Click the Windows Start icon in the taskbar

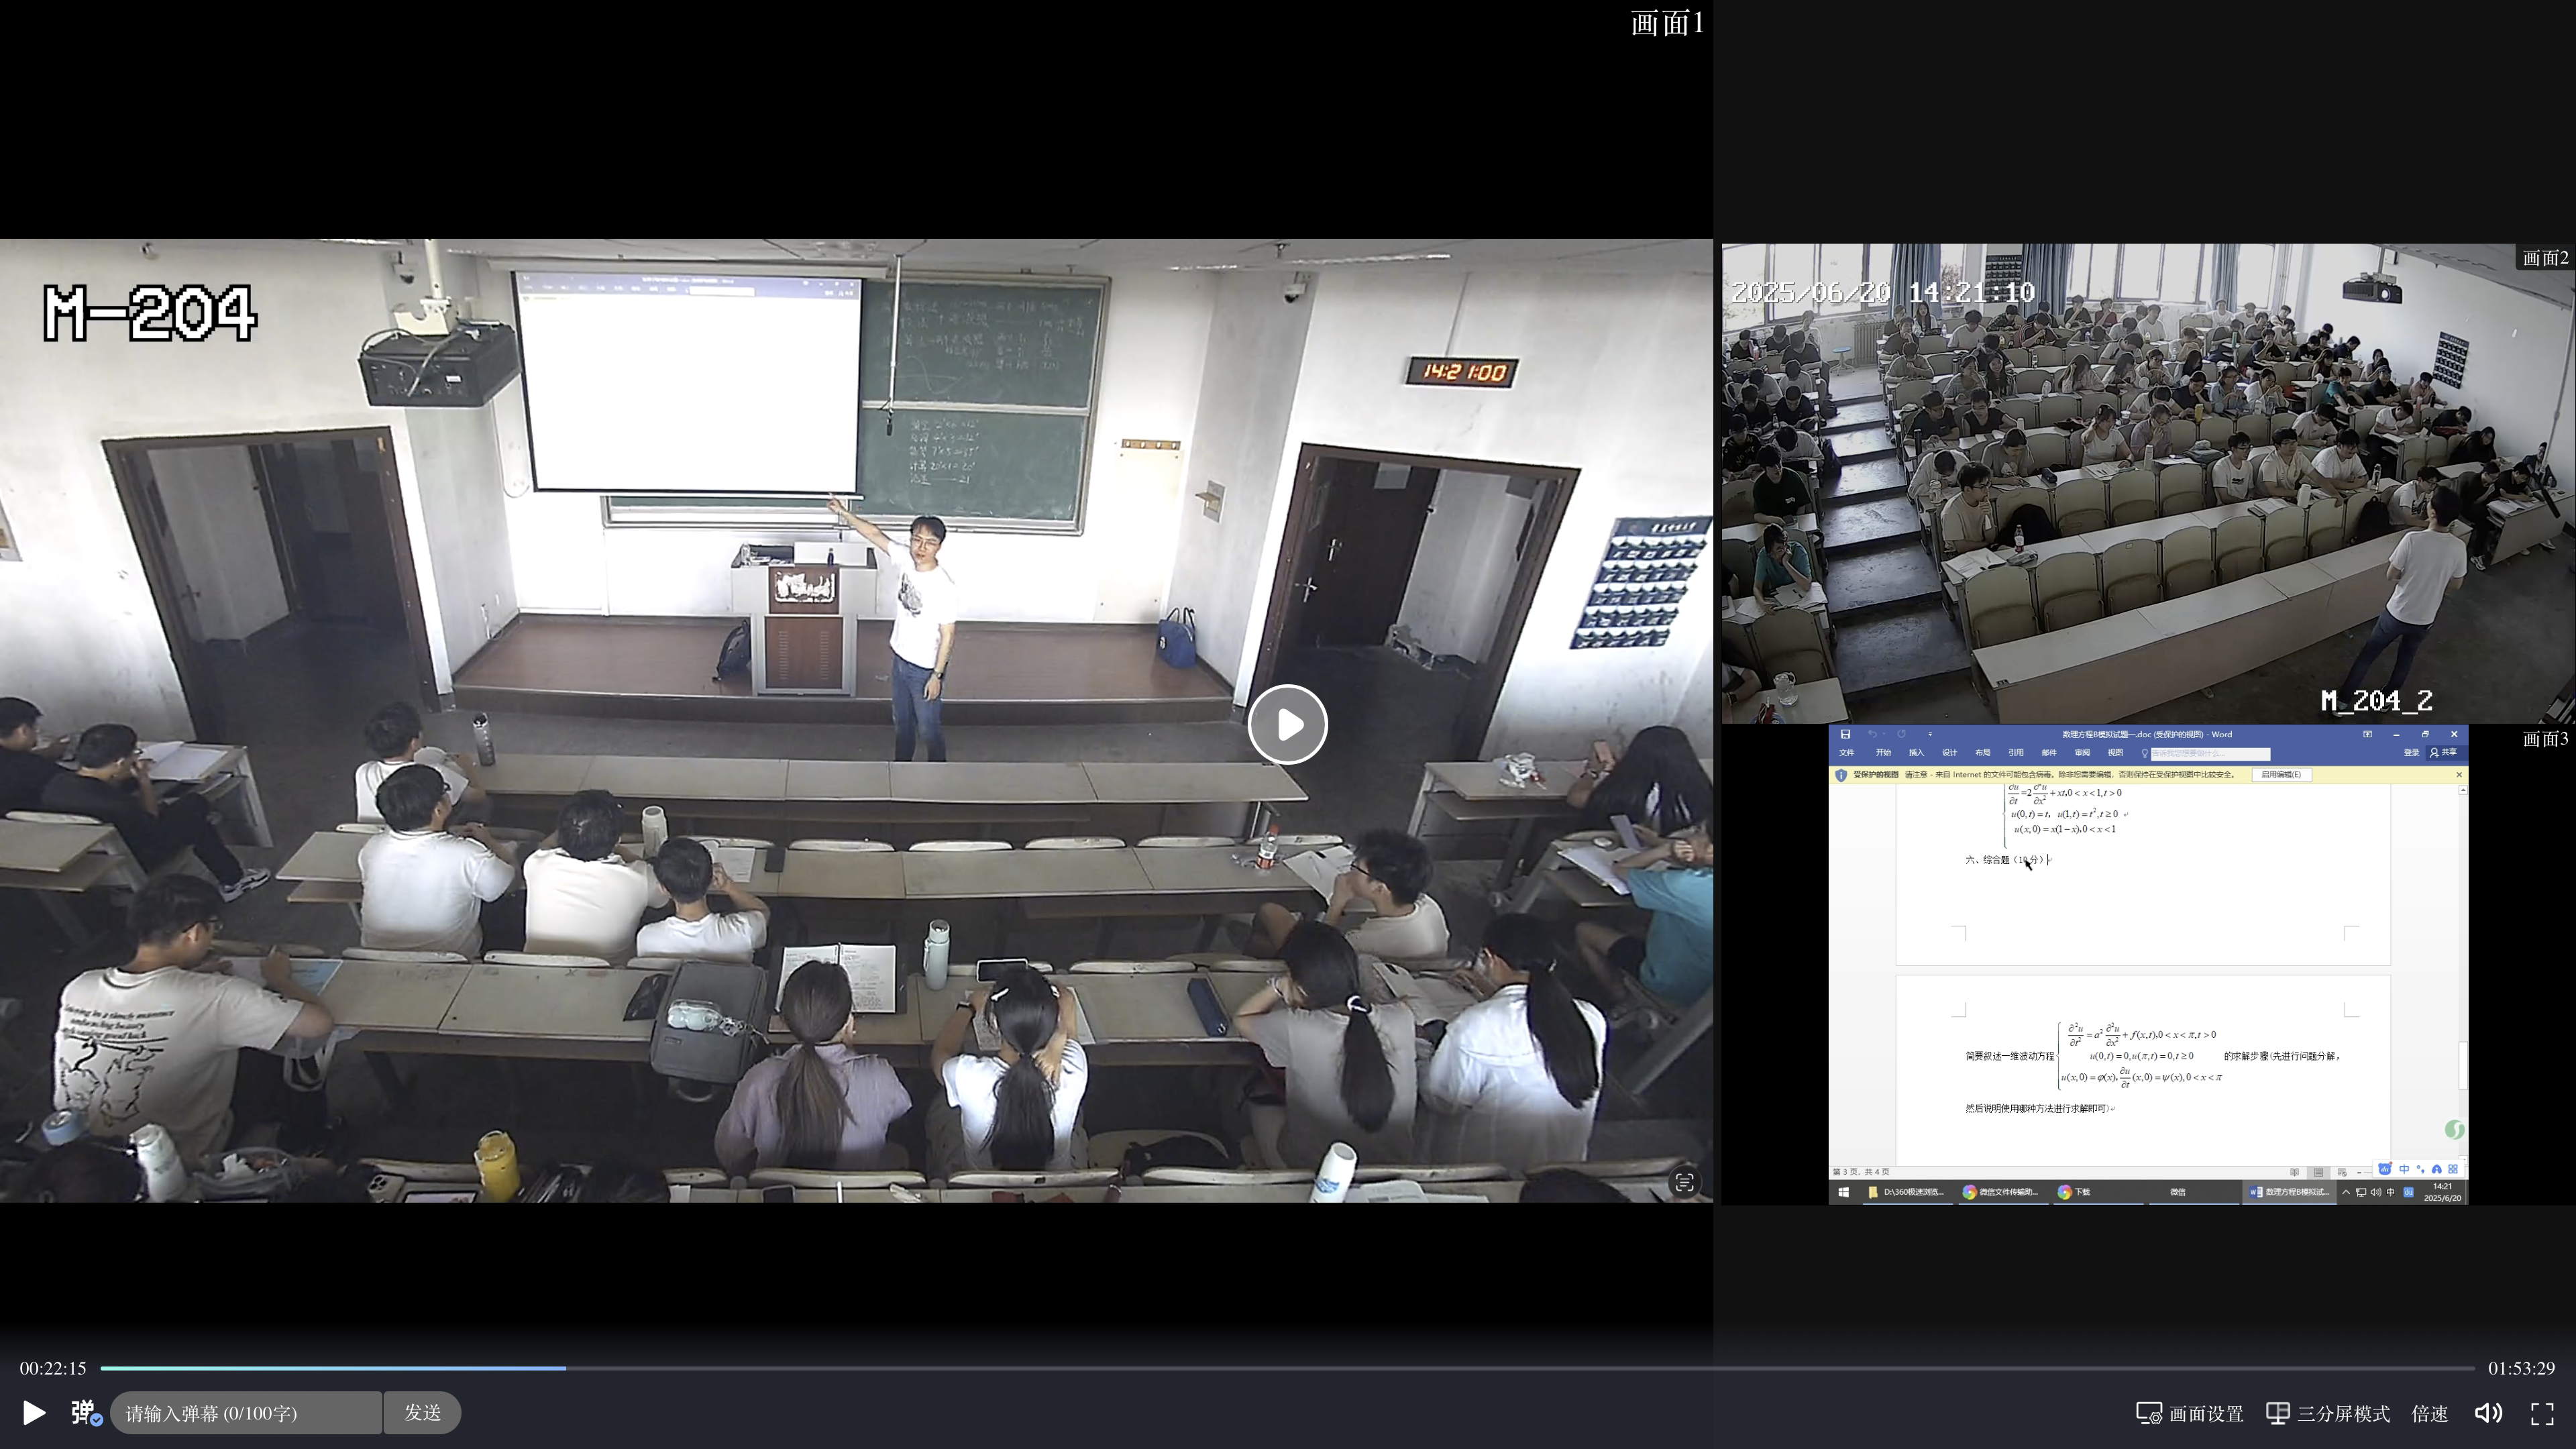pyautogui.click(x=1843, y=1192)
